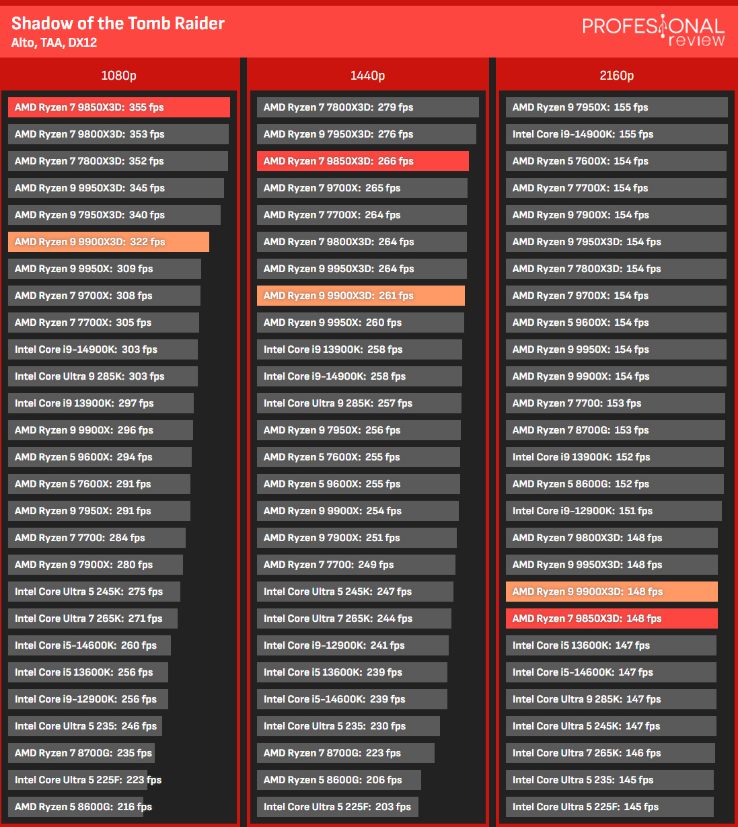738x827 pixels.
Task: Click the red Ryzen 7 9850X3D 266 fps bar
Action: [362, 161]
